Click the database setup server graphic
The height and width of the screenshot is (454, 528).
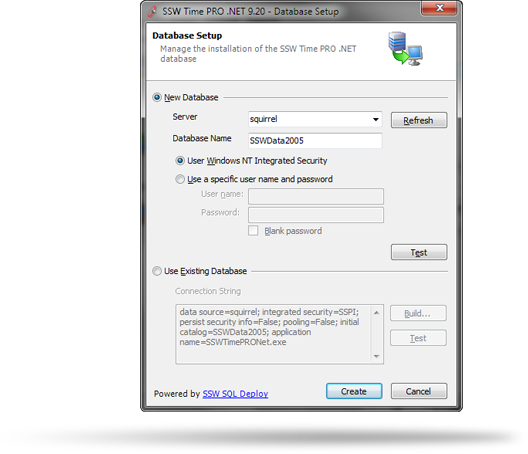[405, 48]
